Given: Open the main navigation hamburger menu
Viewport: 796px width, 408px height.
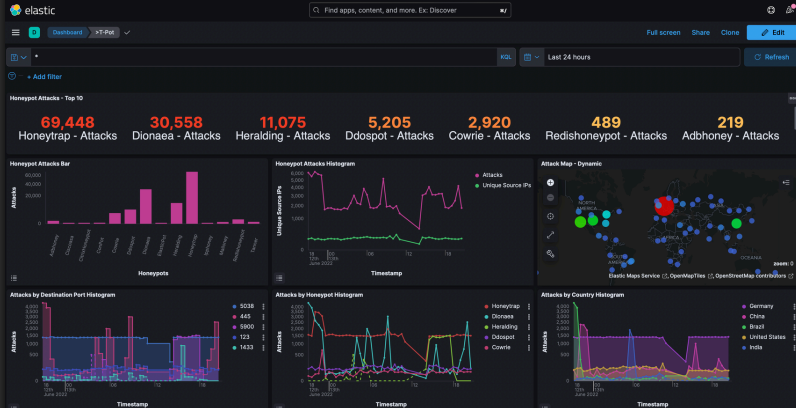Looking at the screenshot, I should pos(15,32).
